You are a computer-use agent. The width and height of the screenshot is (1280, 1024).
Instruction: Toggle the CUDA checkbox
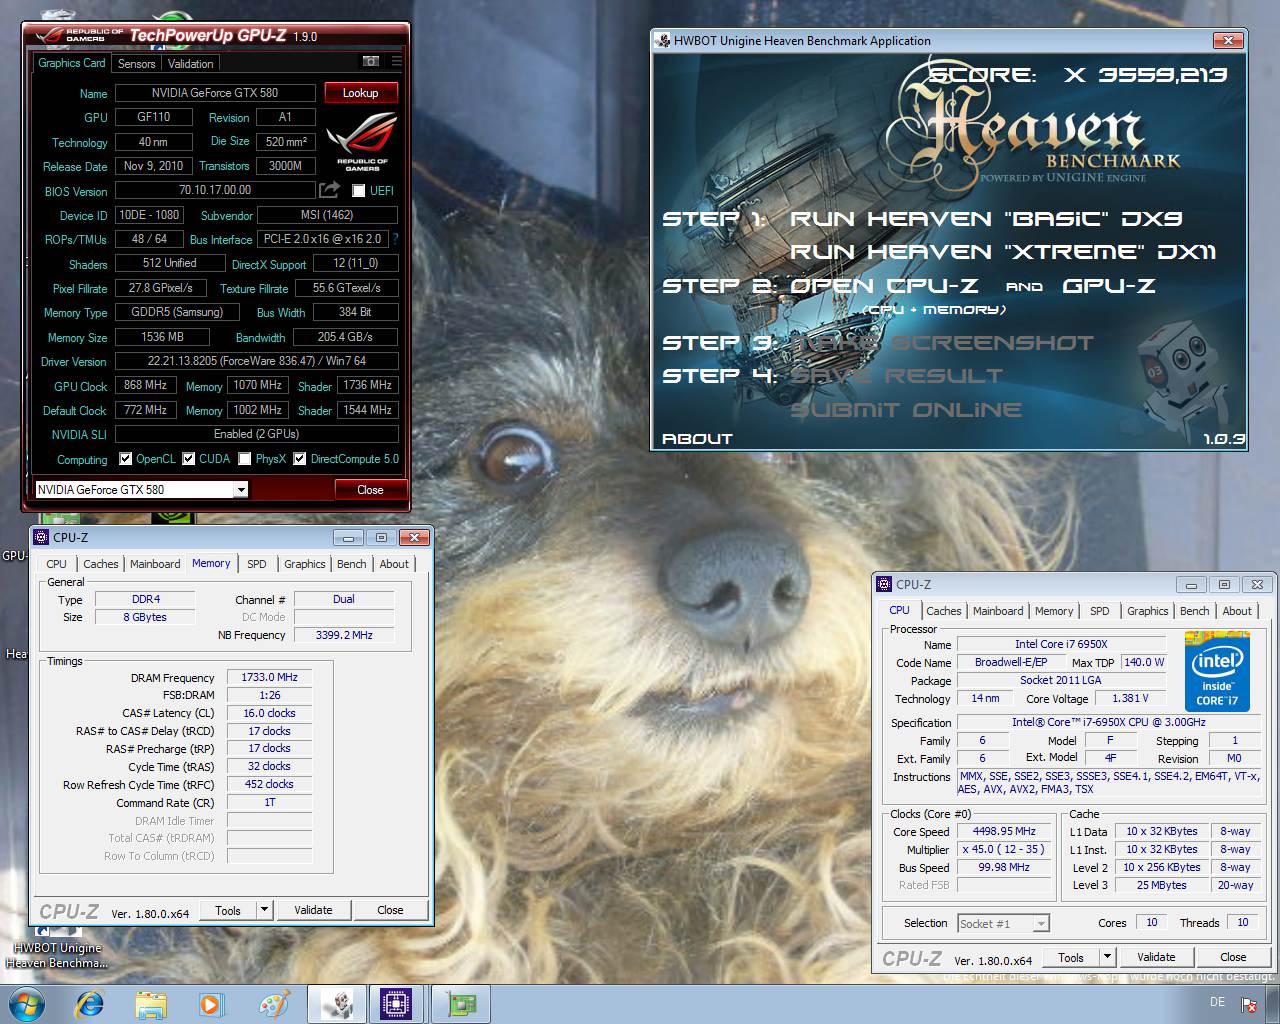coord(188,459)
